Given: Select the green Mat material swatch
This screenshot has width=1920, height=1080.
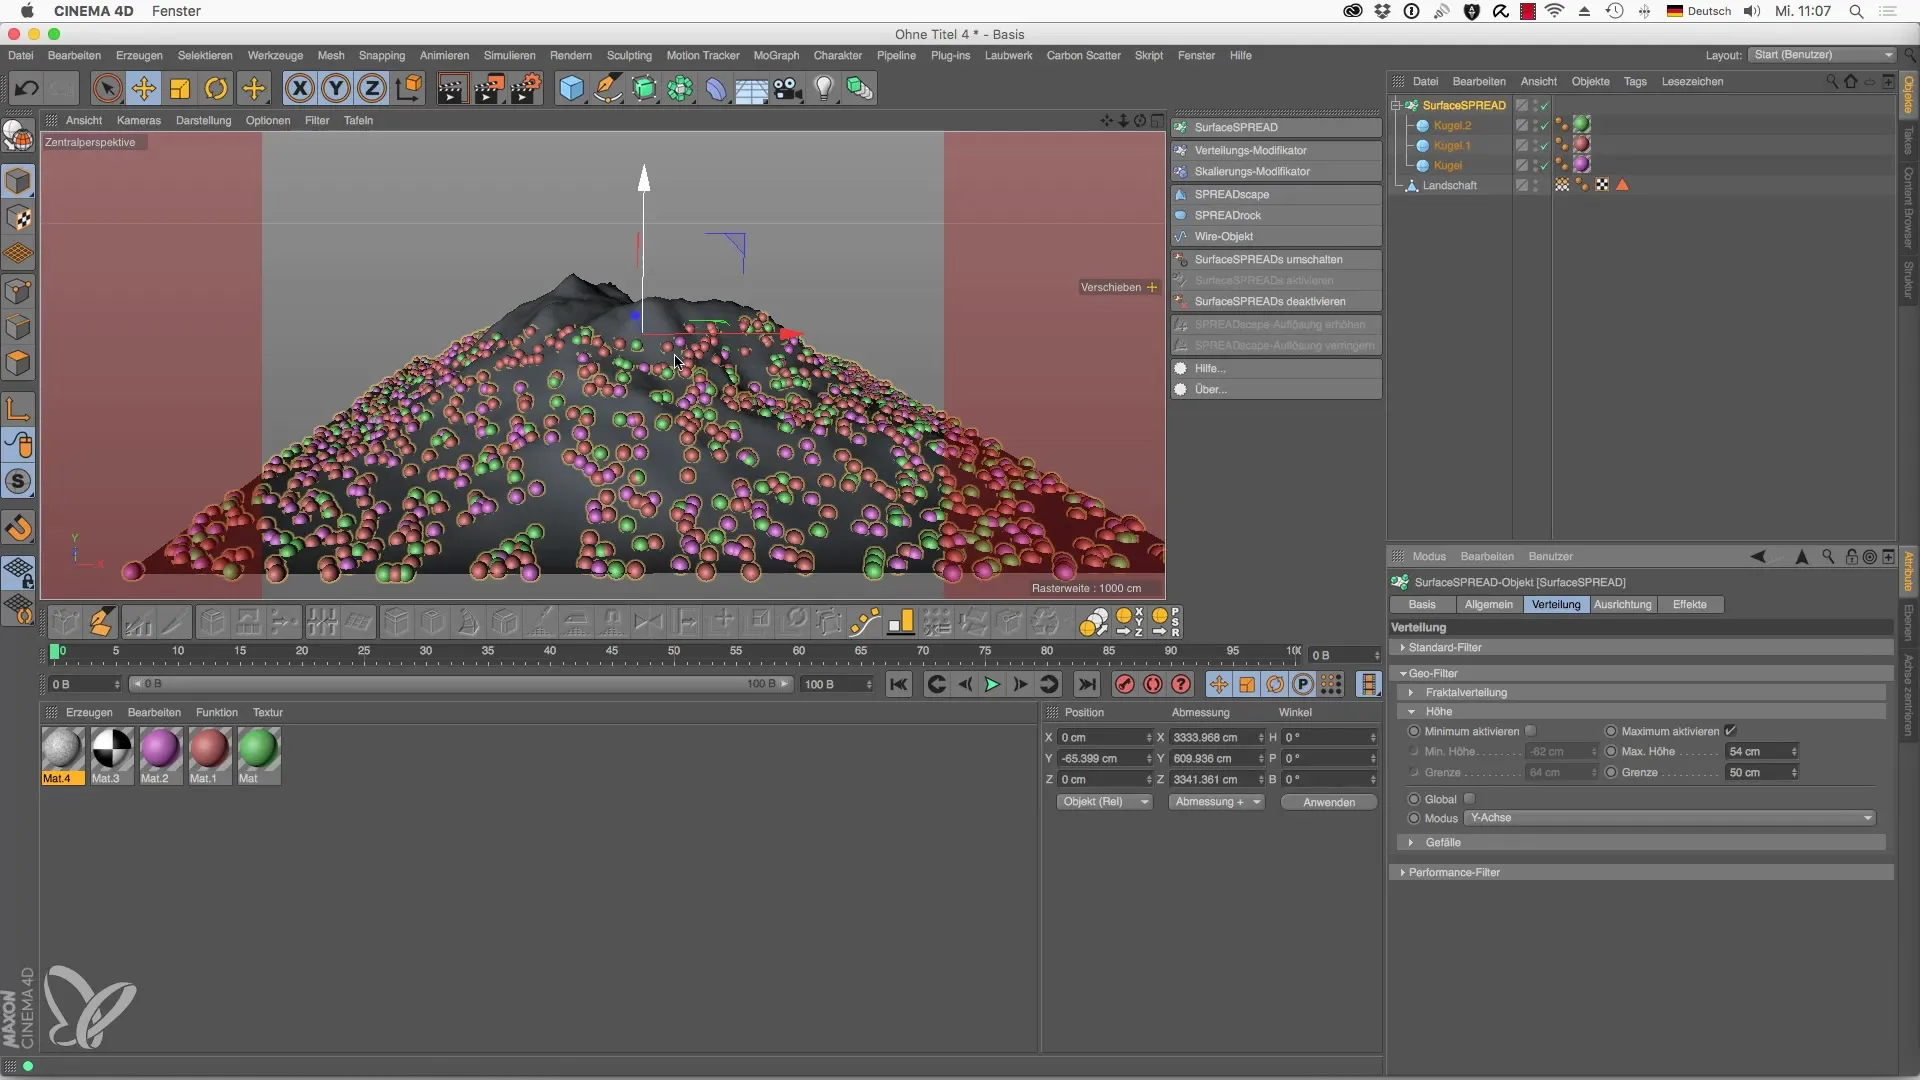Looking at the screenshot, I should click(258, 749).
